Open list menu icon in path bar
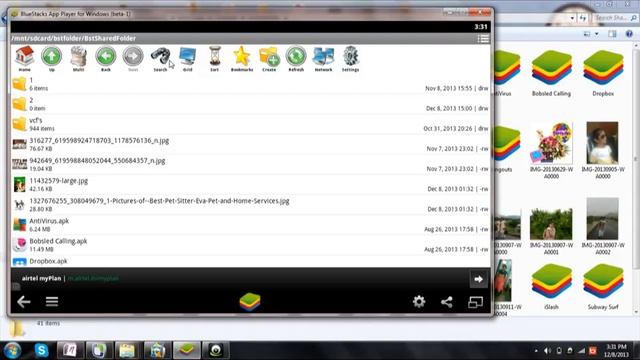The image size is (640, 360). click(x=483, y=38)
